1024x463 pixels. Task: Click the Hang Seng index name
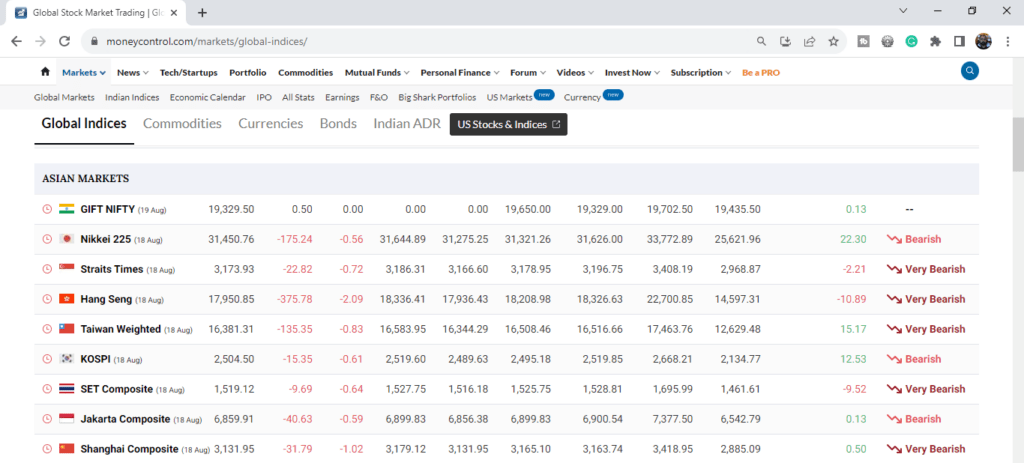click(x=106, y=299)
